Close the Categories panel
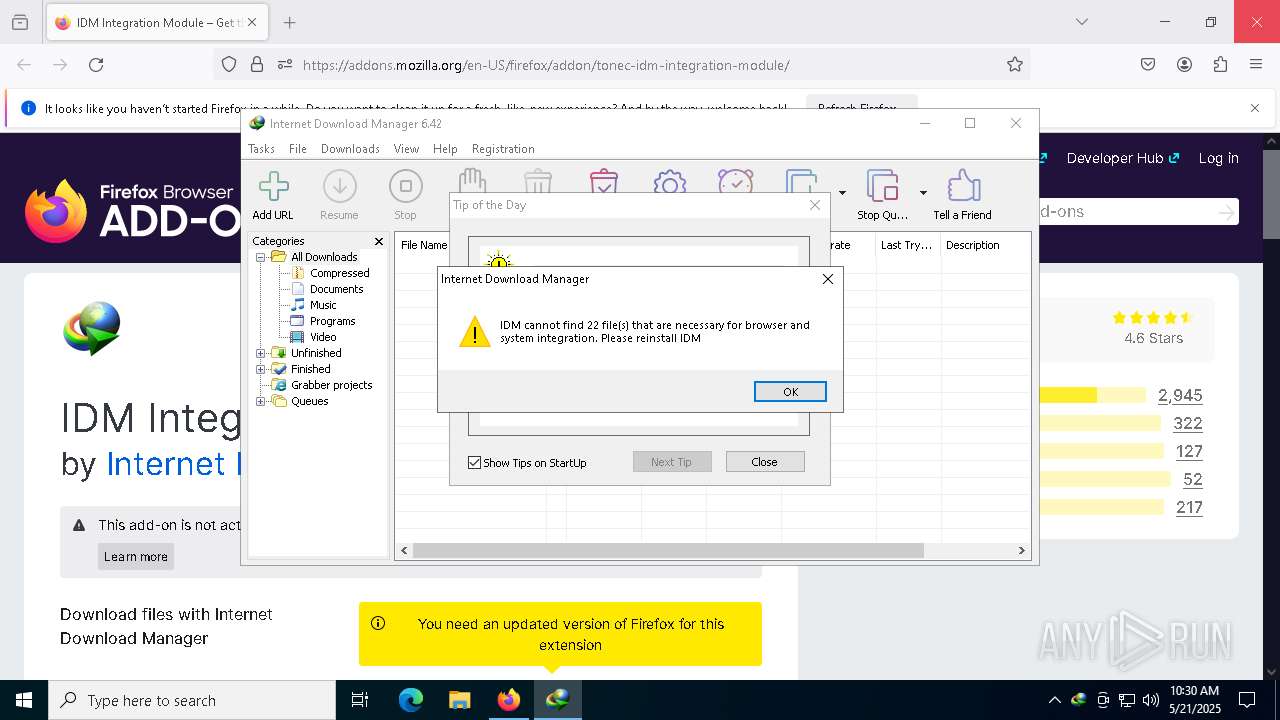Viewport: 1280px width, 720px height. (x=379, y=241)
